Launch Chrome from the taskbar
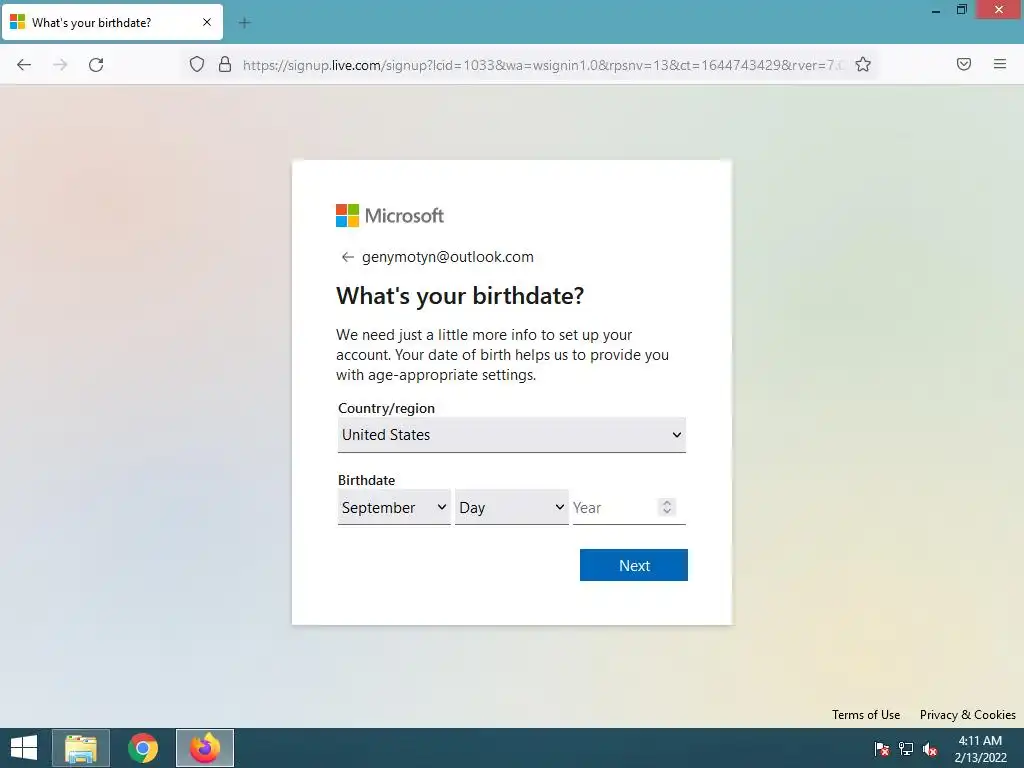Viewport: 1024px width, 768px height. (x=142, y=748)
